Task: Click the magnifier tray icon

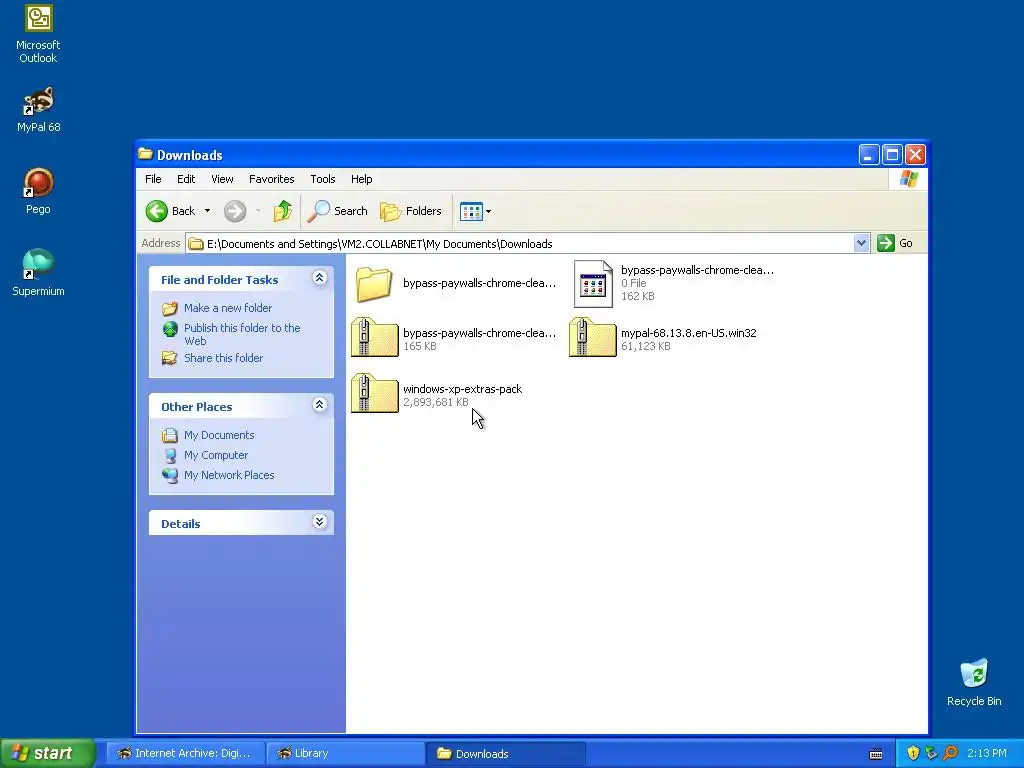Action: (950, 753)
